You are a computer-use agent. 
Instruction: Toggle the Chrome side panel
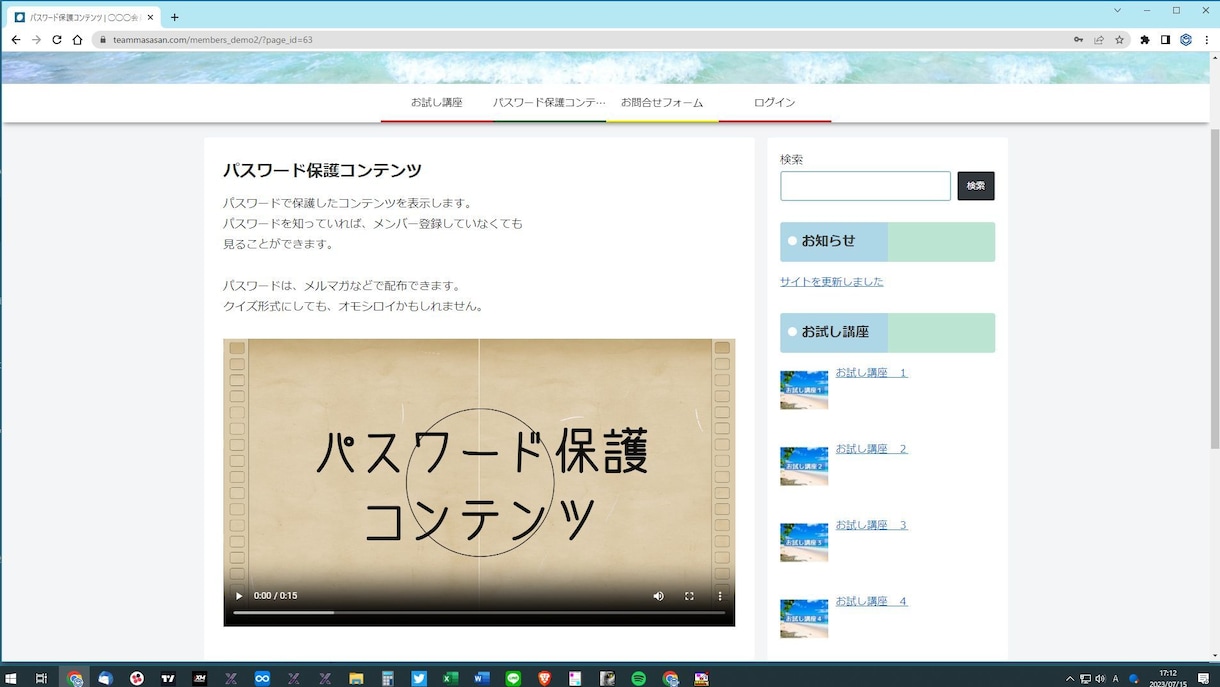point(1165,40)
